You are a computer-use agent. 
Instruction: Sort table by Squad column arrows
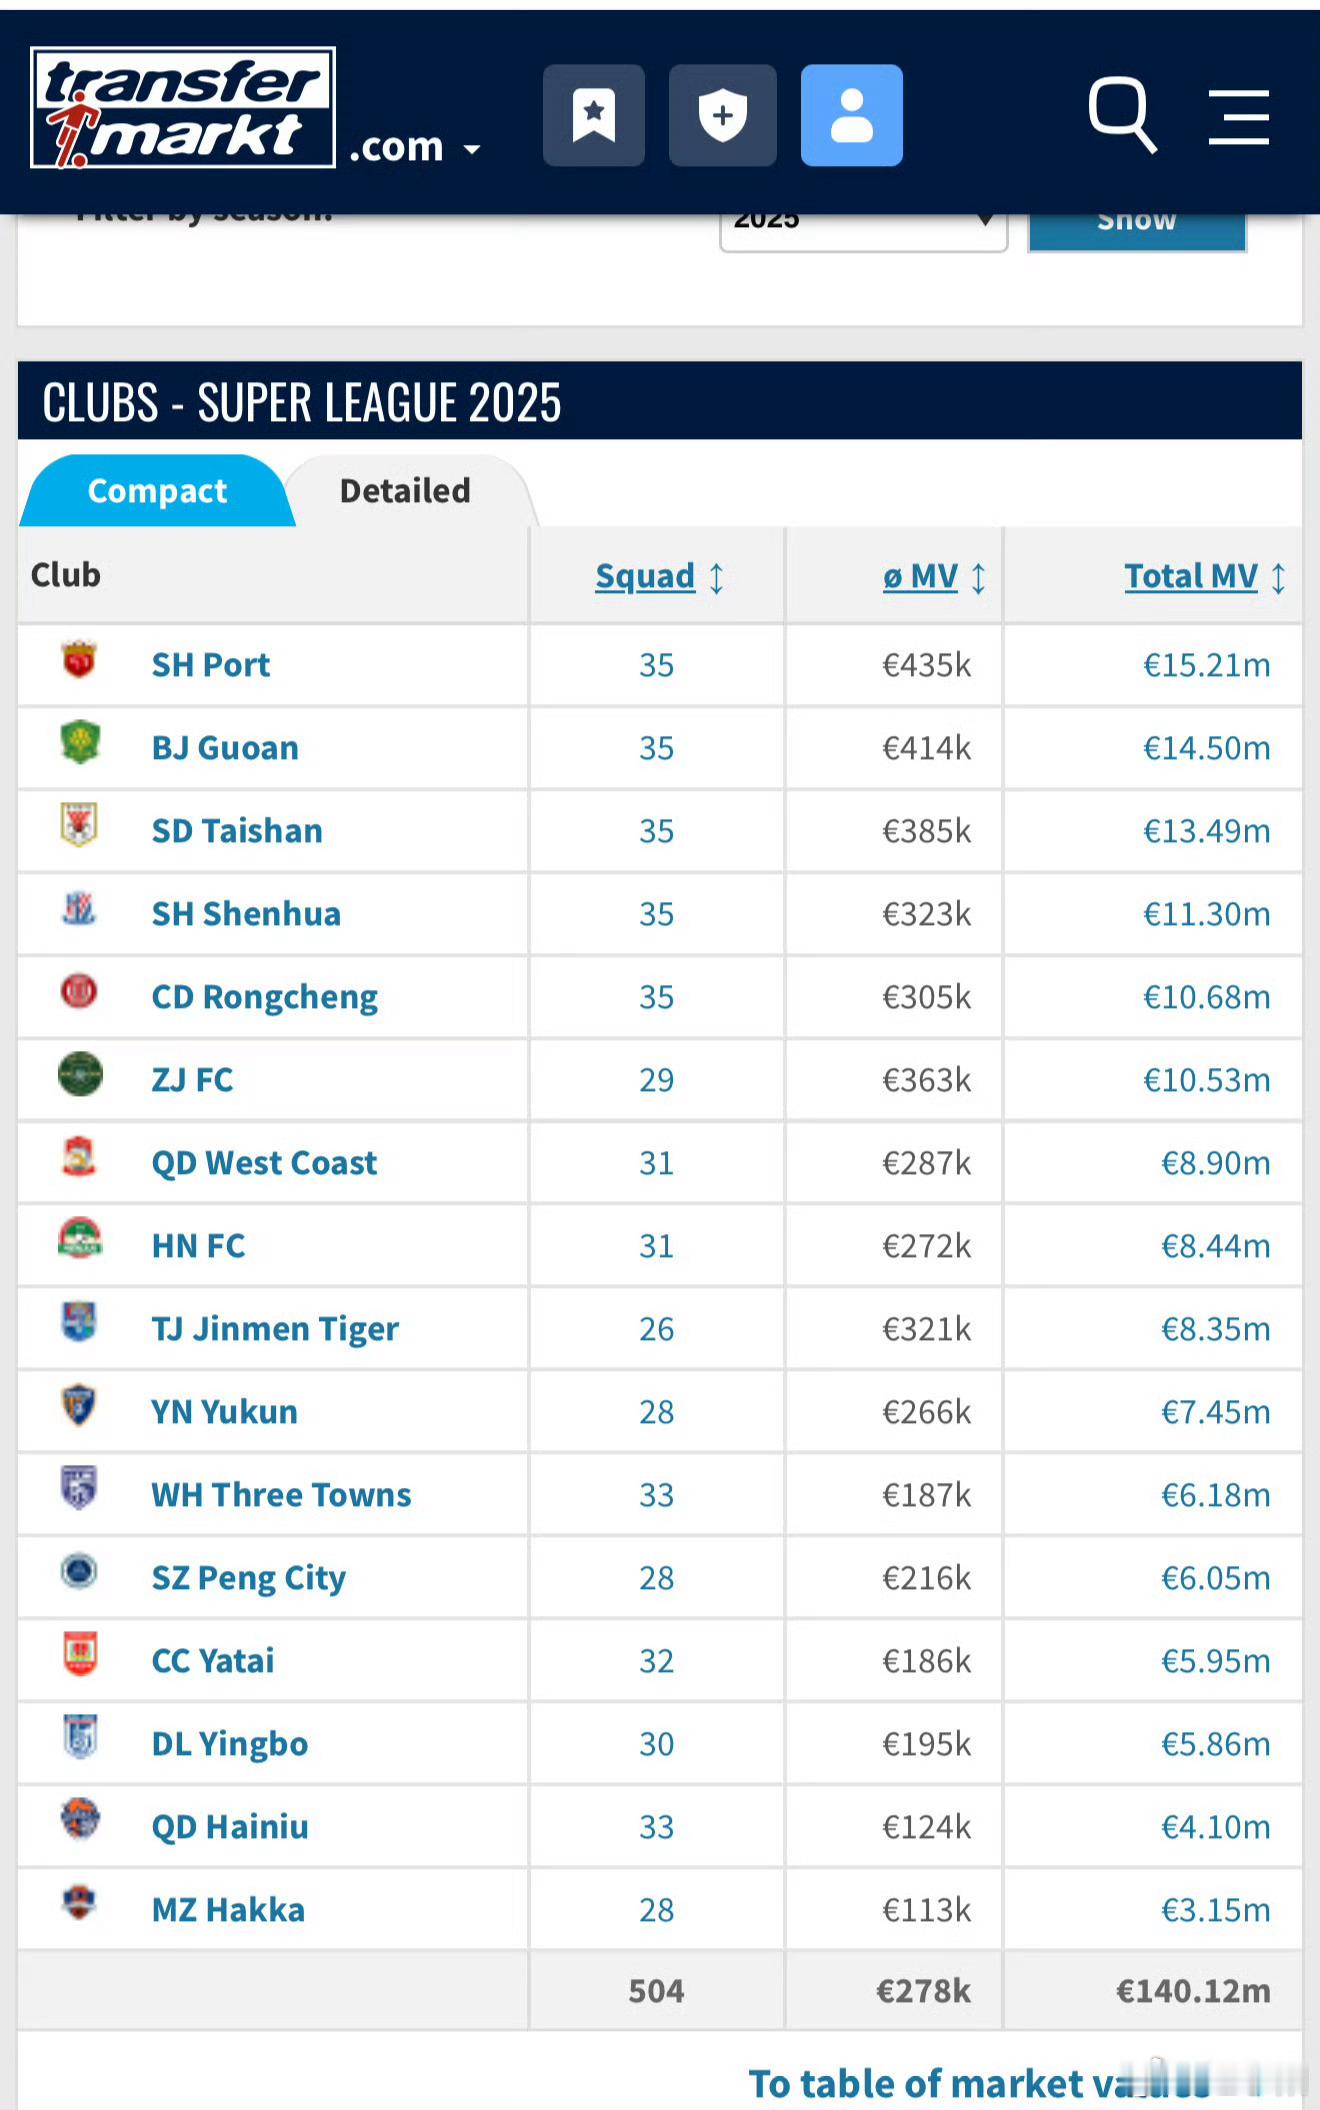(x=716, y=578)
